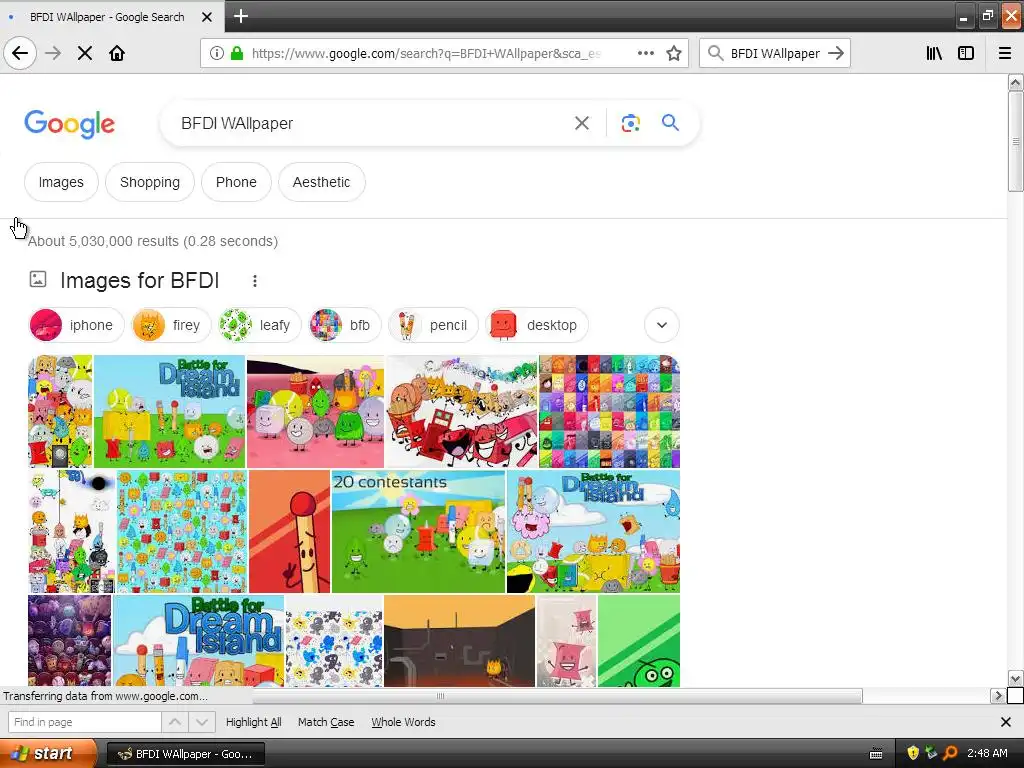Filter images by the bfb chip
Image resolution: width=1024 pixels, height=768 pixels.
[345, 325]
